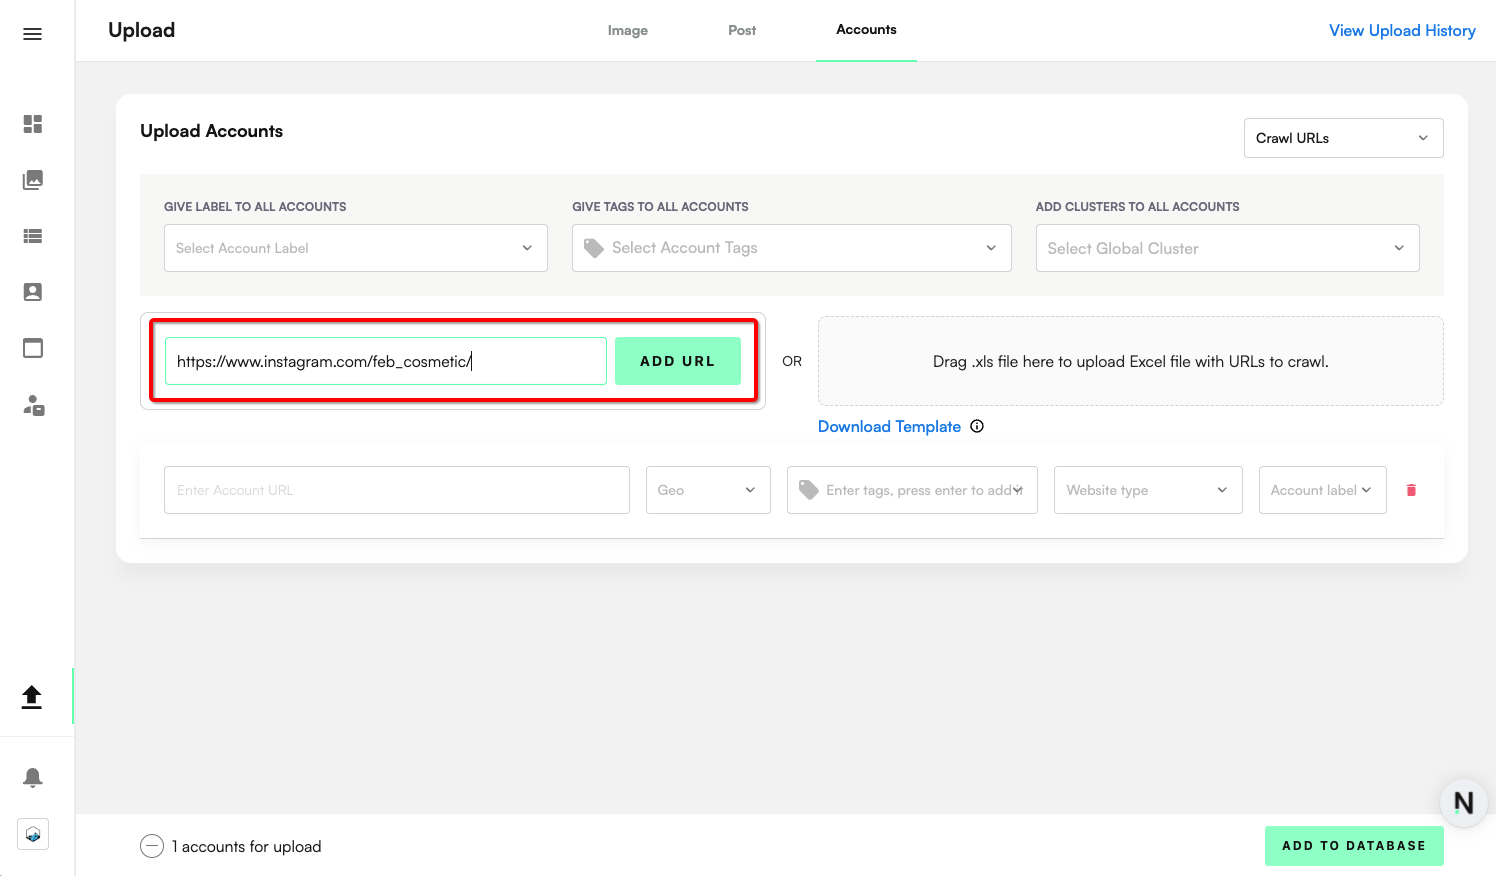Open the hamburger menu
The image size is (1496, 876).
pyautogui.click(x=32, y=34)
